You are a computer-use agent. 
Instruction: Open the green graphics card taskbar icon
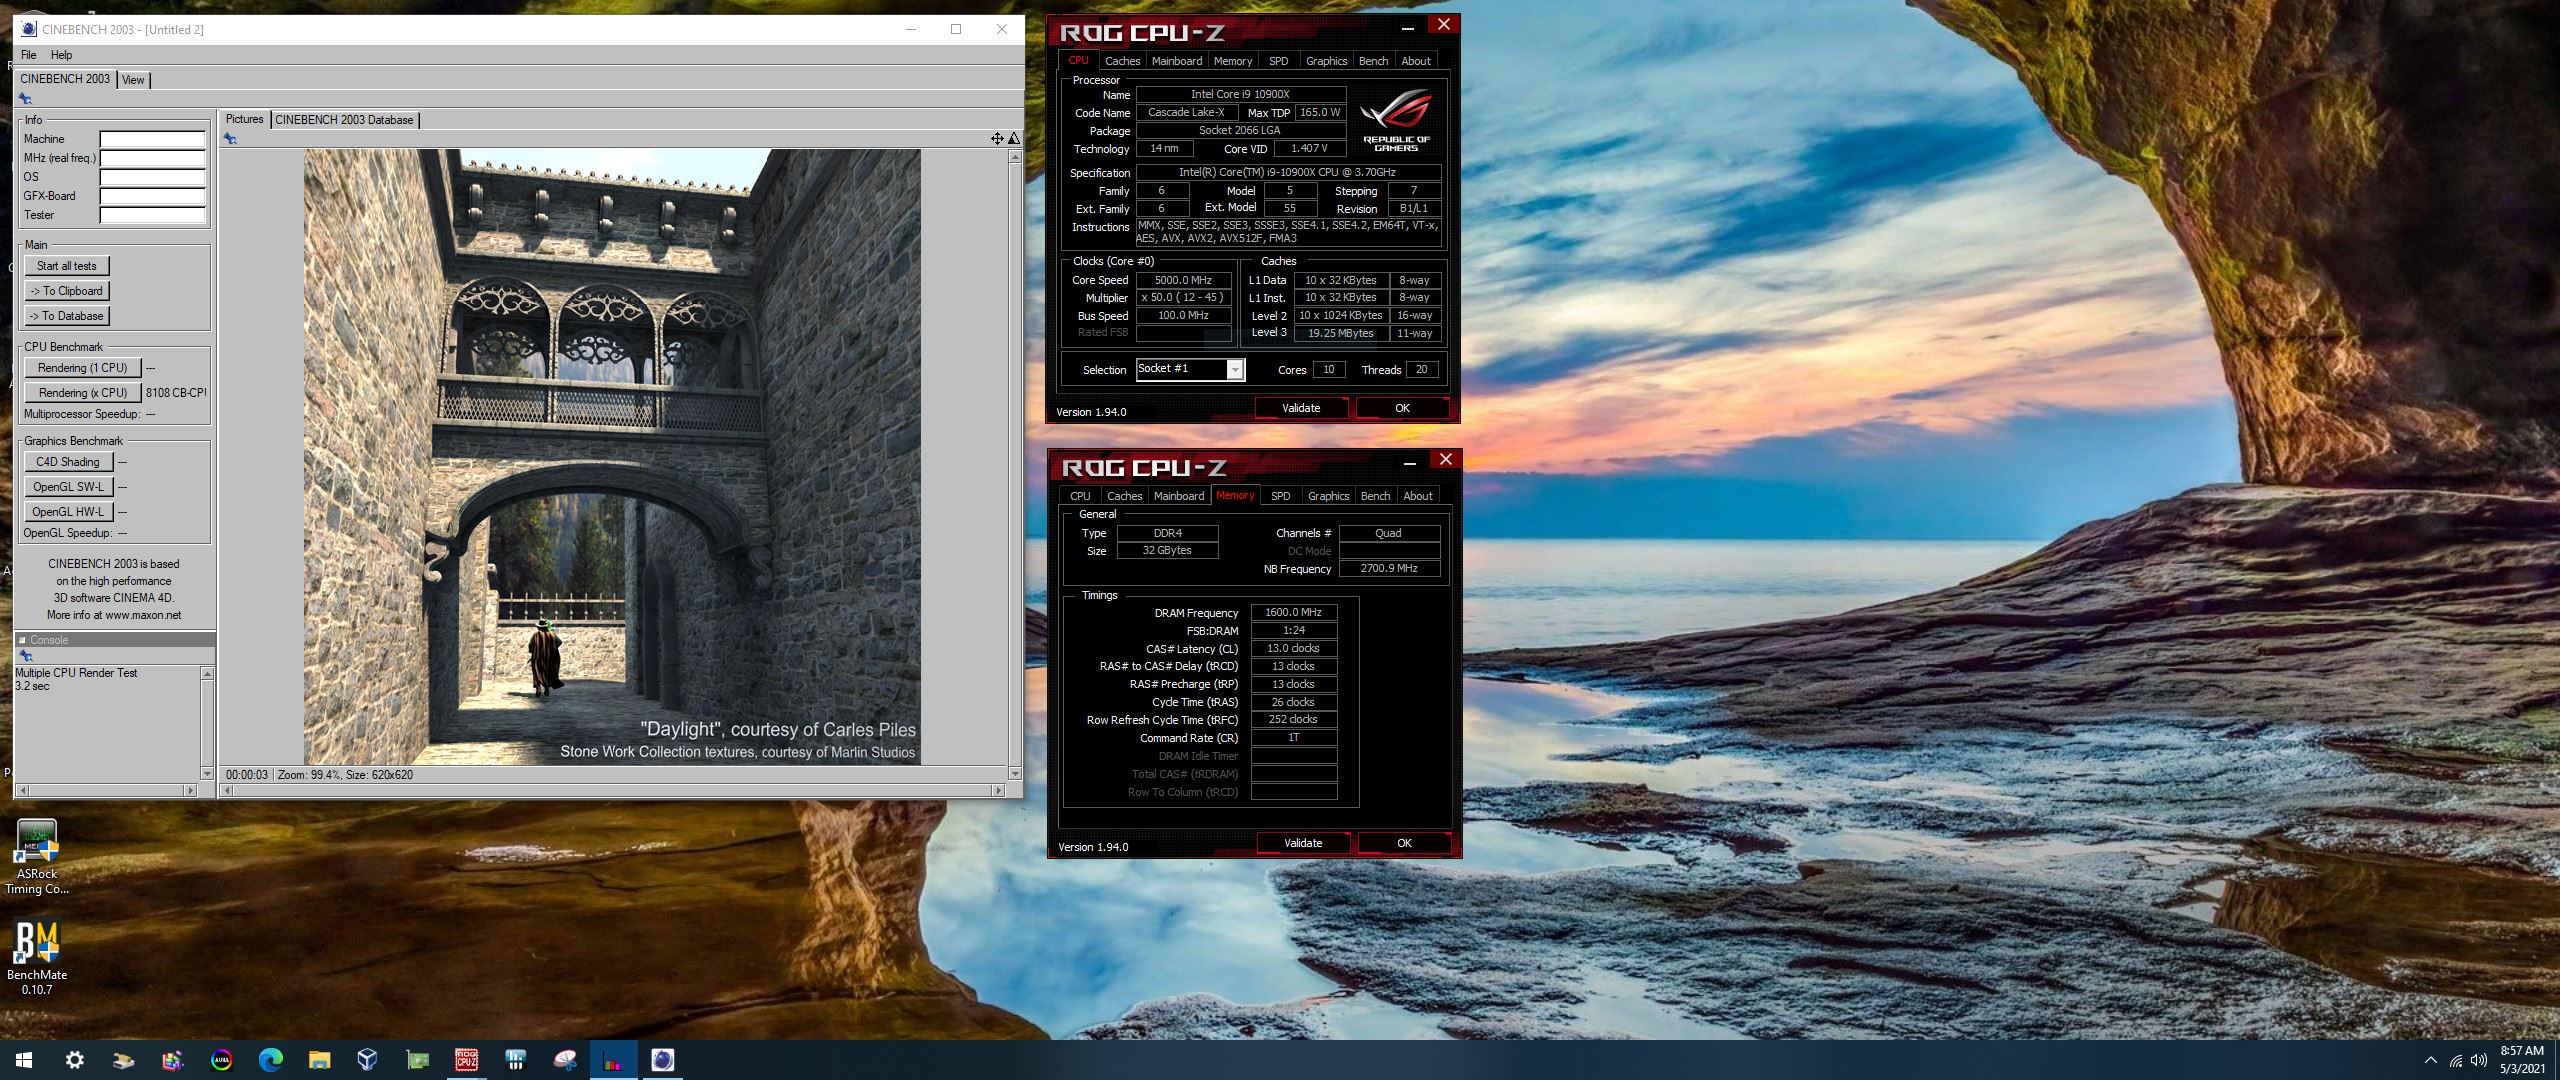point(417,1060)
